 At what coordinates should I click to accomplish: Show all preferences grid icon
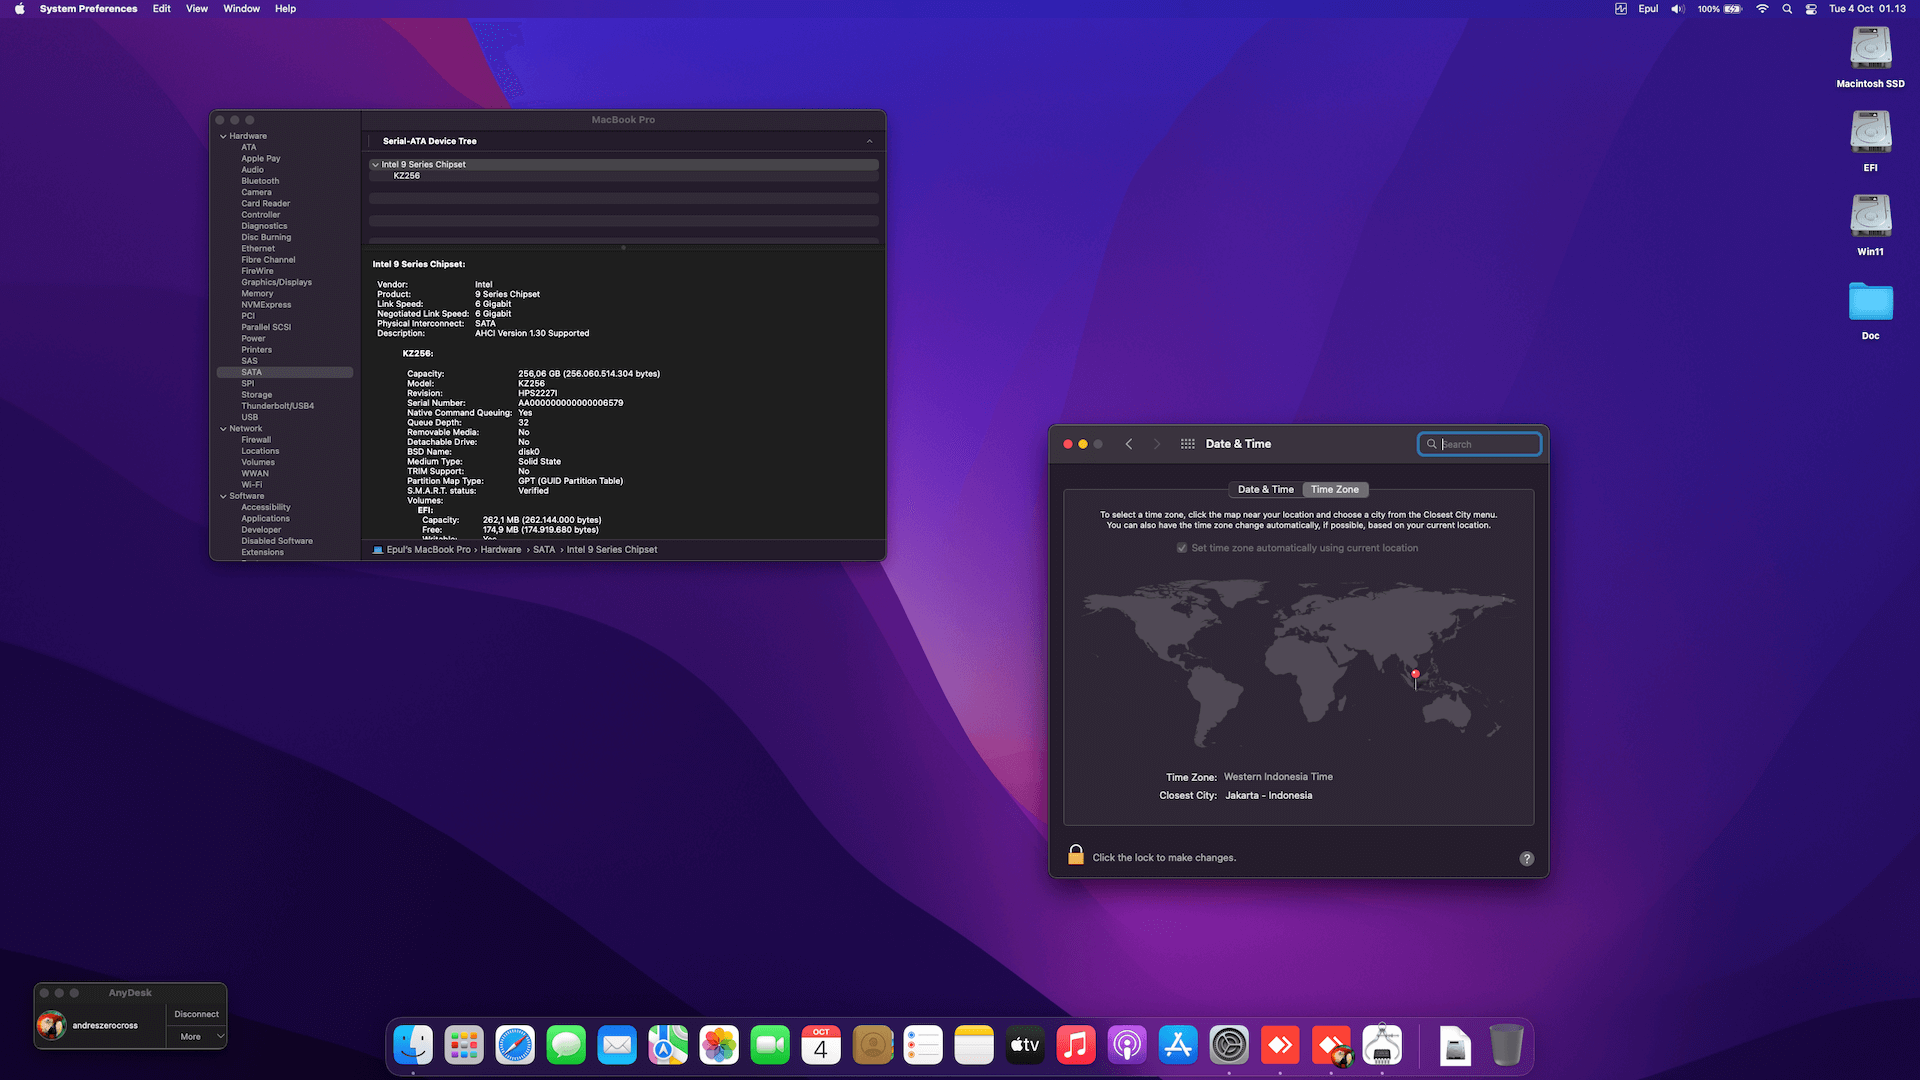click(1188, 444)
